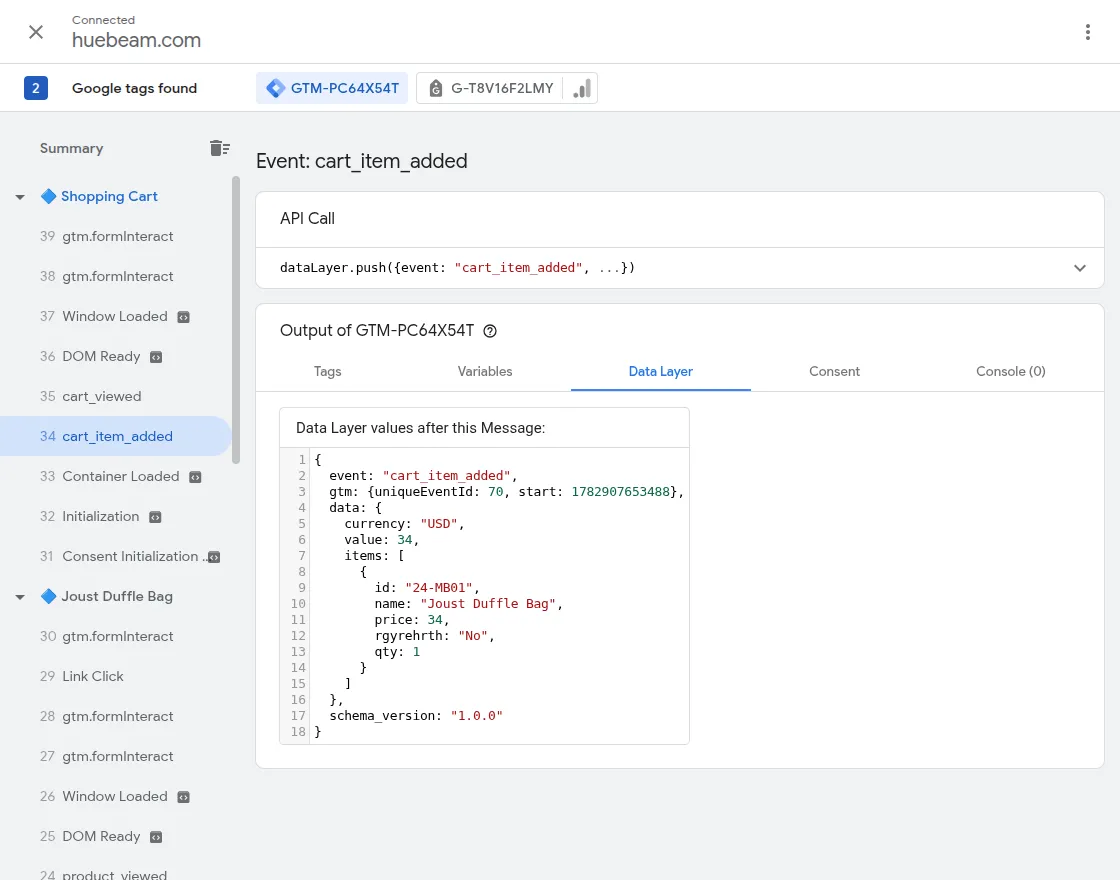Open event 33 Container Loaded

tap(116, 476)
